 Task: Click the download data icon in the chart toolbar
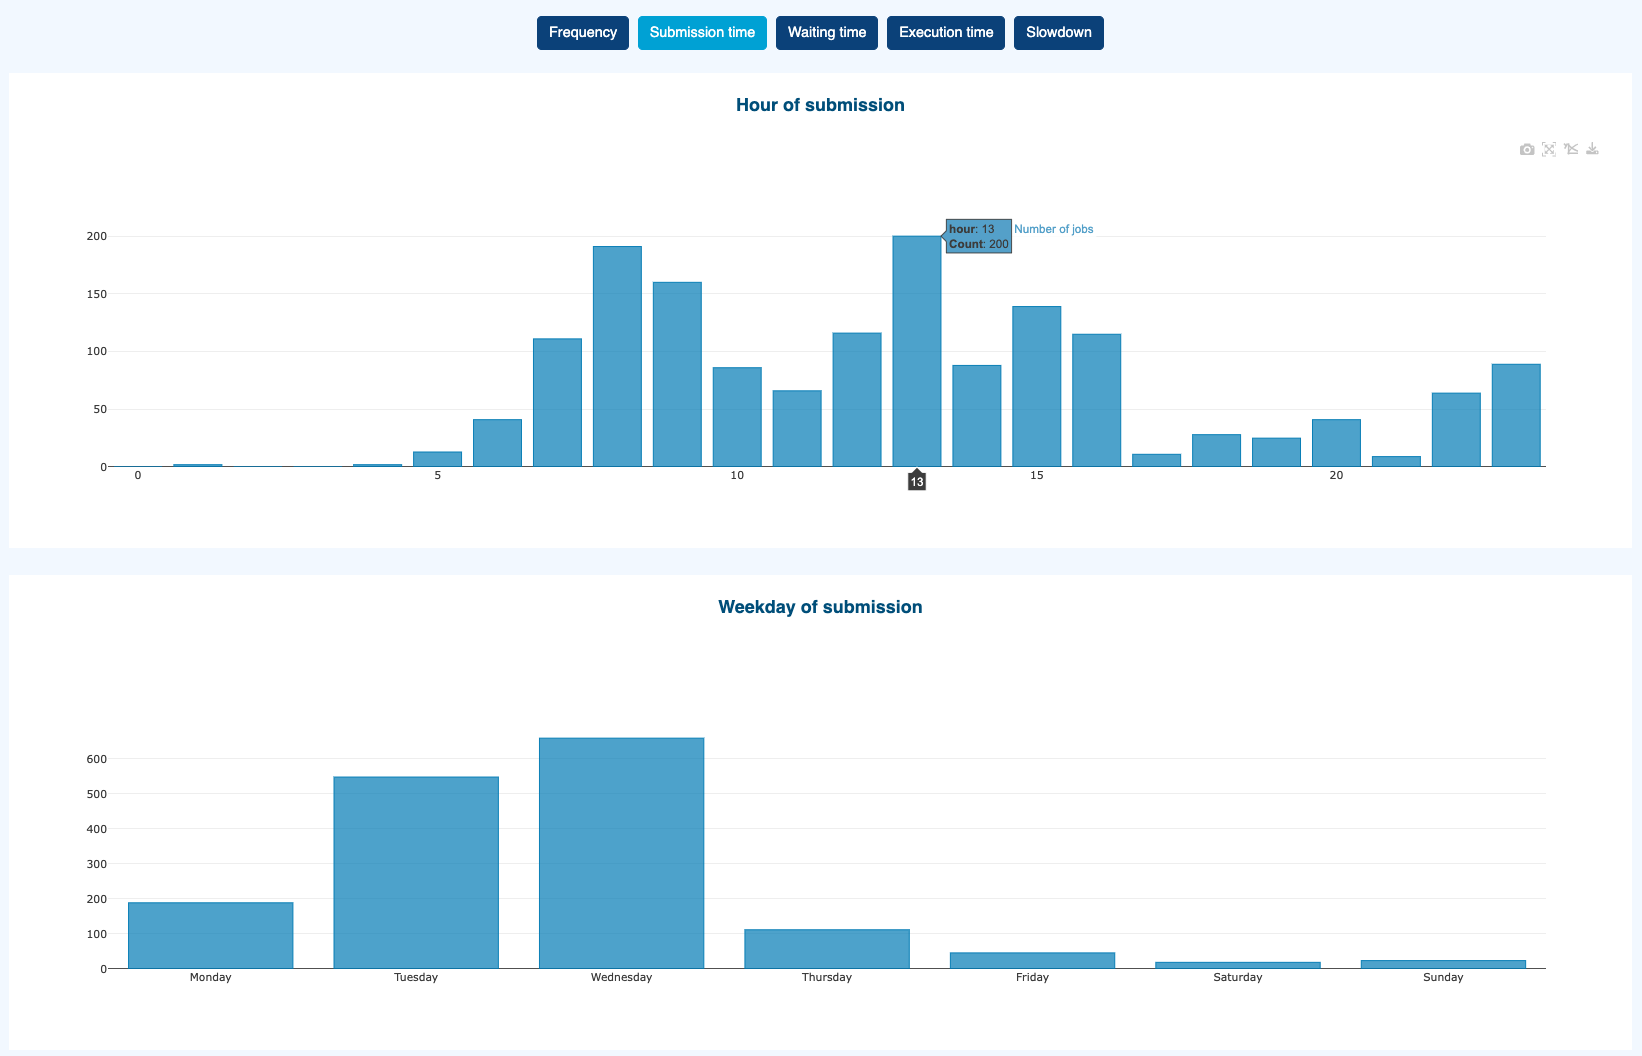[x=1593, y=149]
